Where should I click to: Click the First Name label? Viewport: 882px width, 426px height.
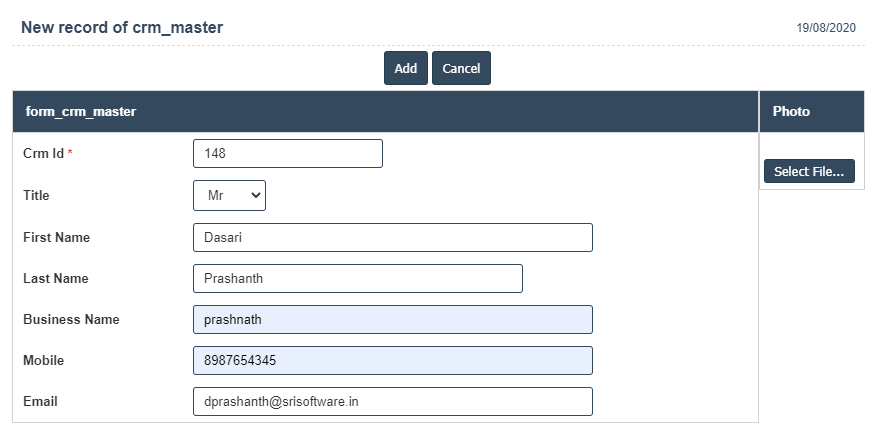pos(56,238)
